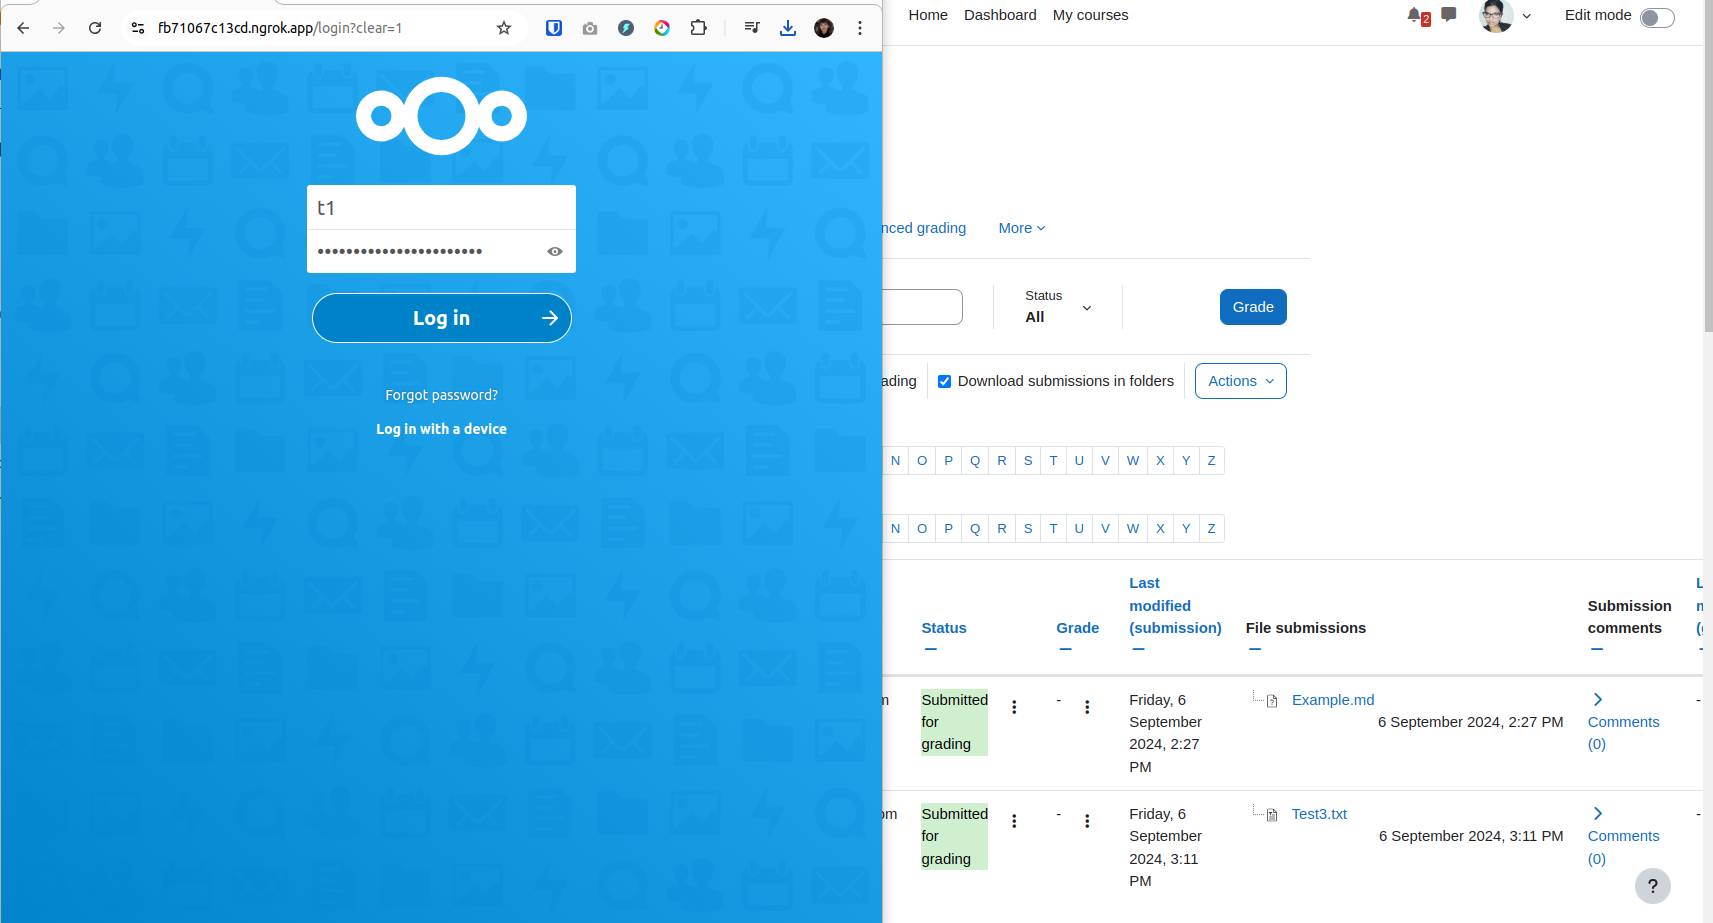Image resolution: width=1713 pixels, height=923 pixels.
Task: Collapse the File submissions column
Action: (x=1255, y=650)
